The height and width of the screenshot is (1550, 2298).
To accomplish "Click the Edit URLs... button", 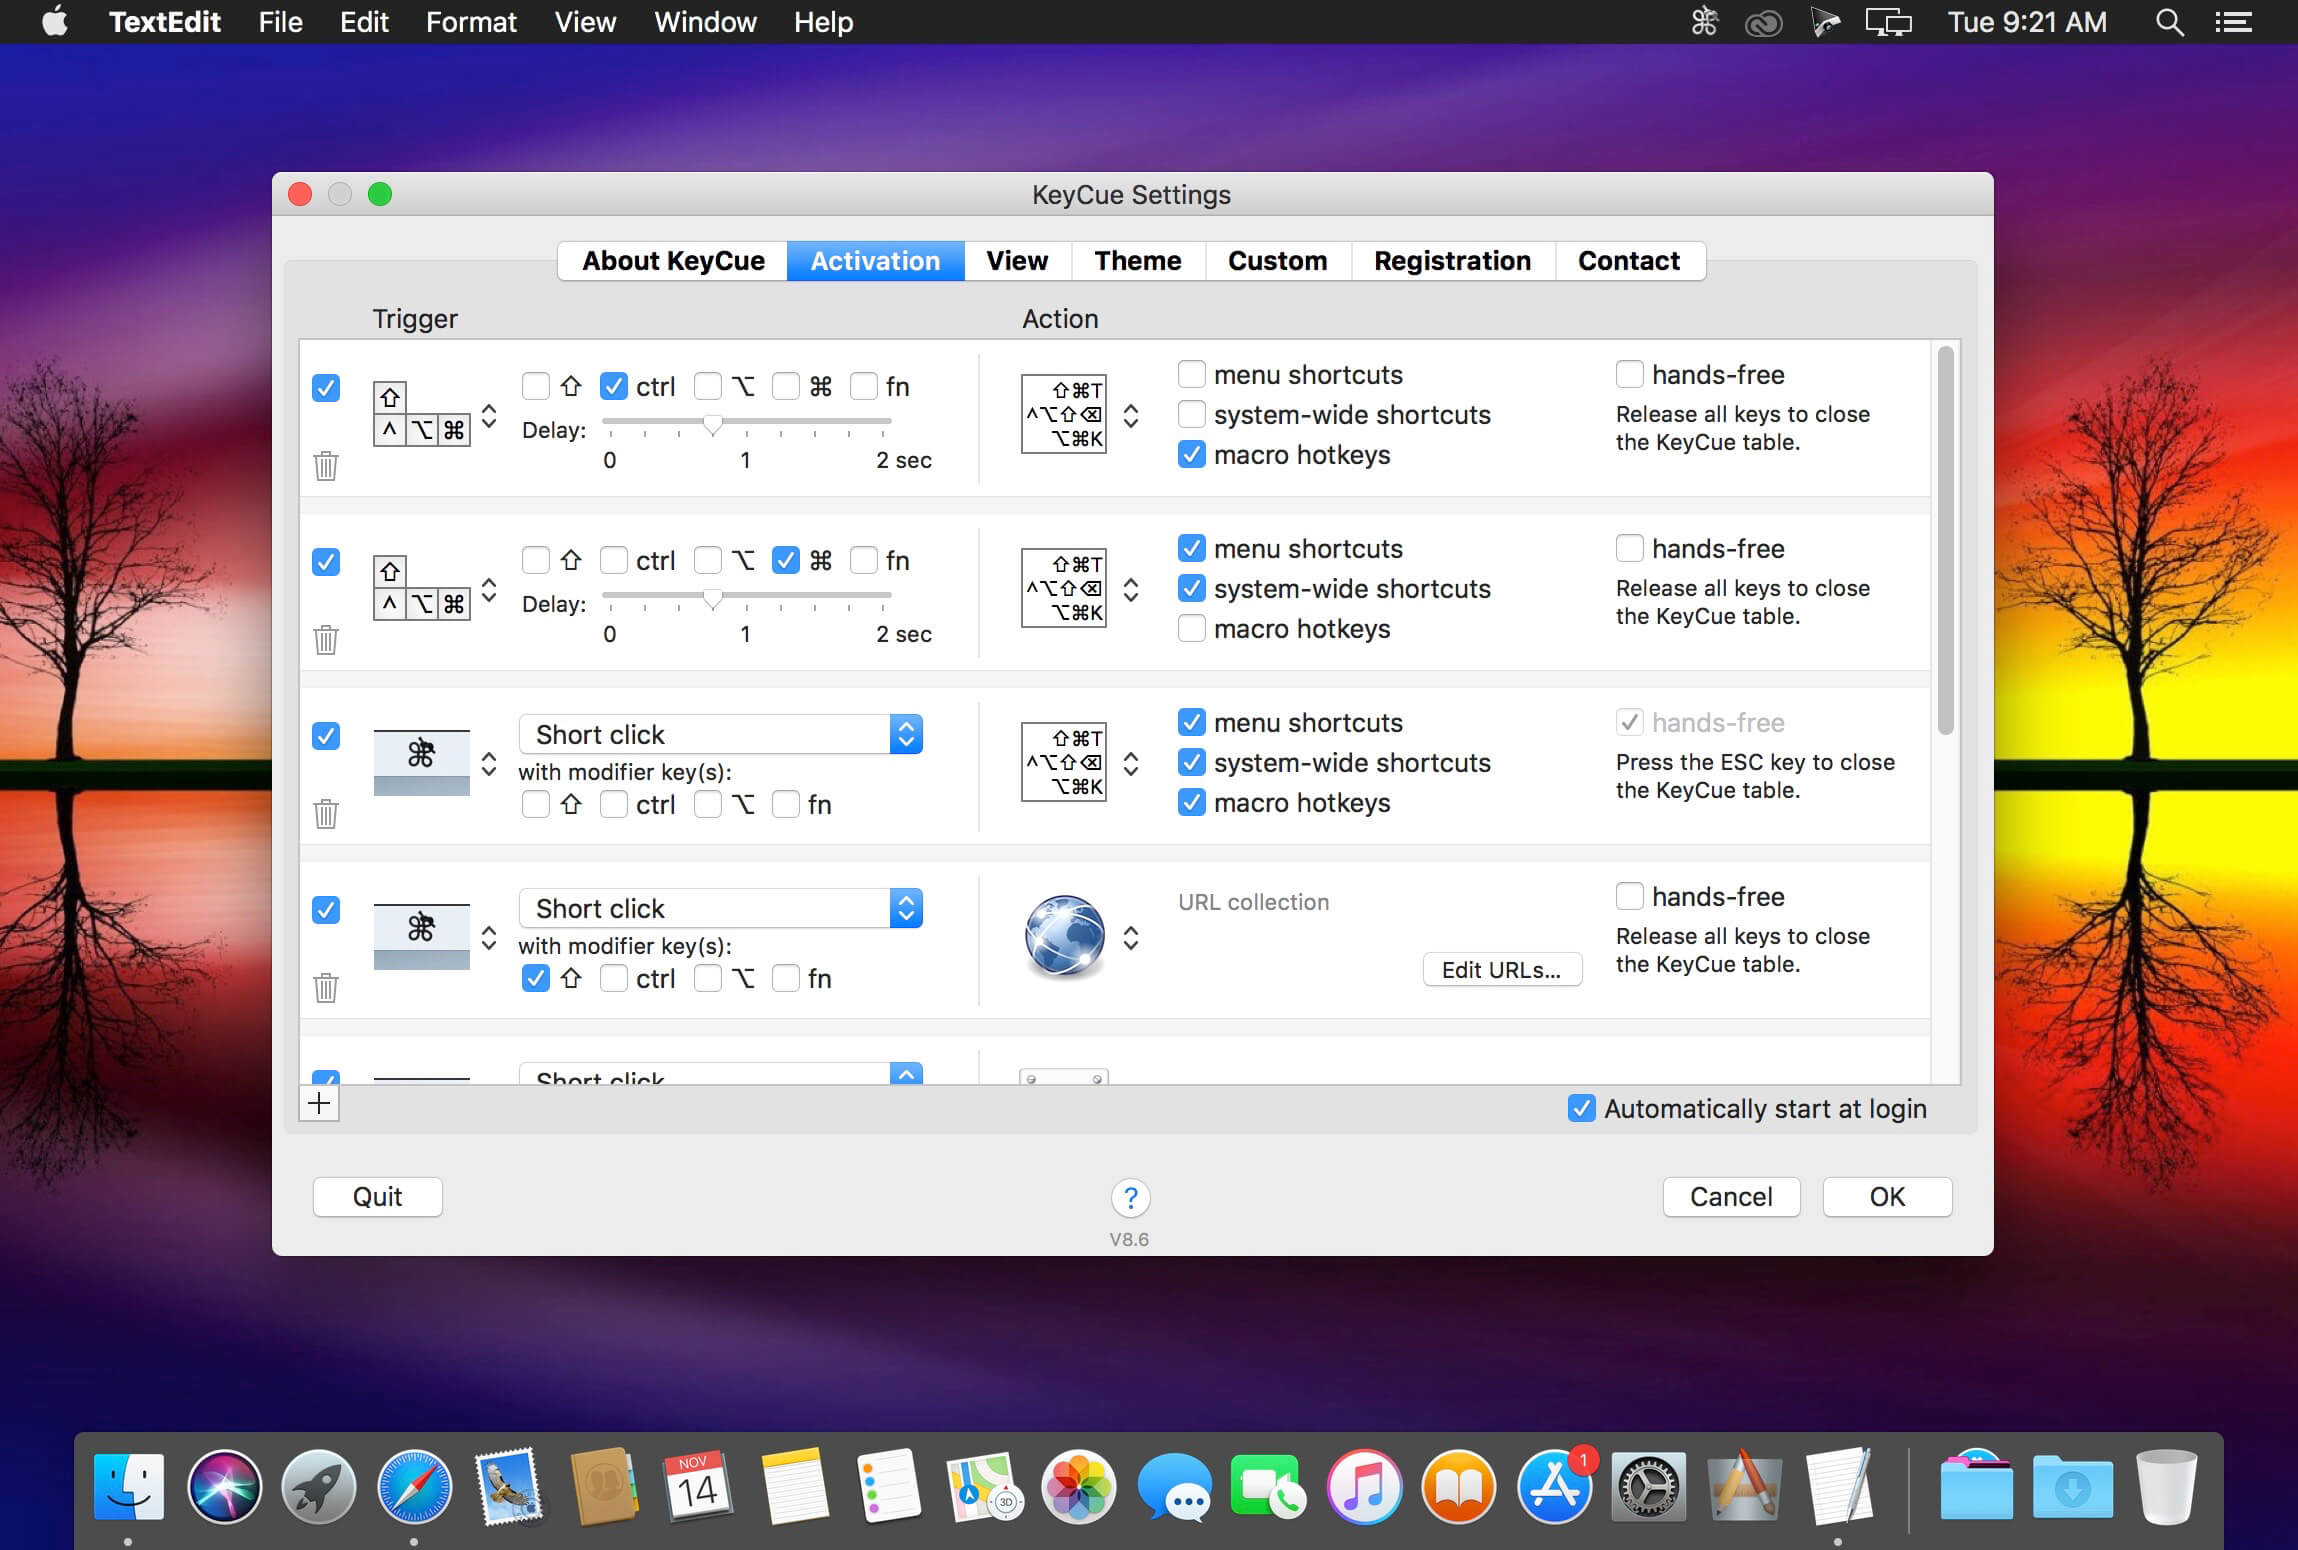I will 1502,969.
